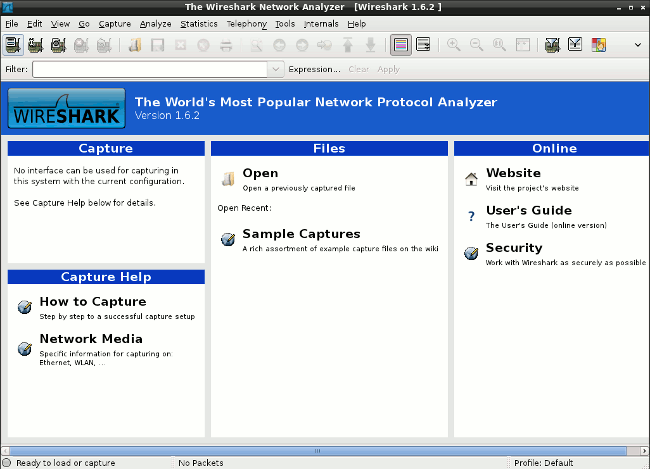The width and height of the screenshot is (650, 469).
Task: Start a new live capture icon
Action: pos(58,45)
